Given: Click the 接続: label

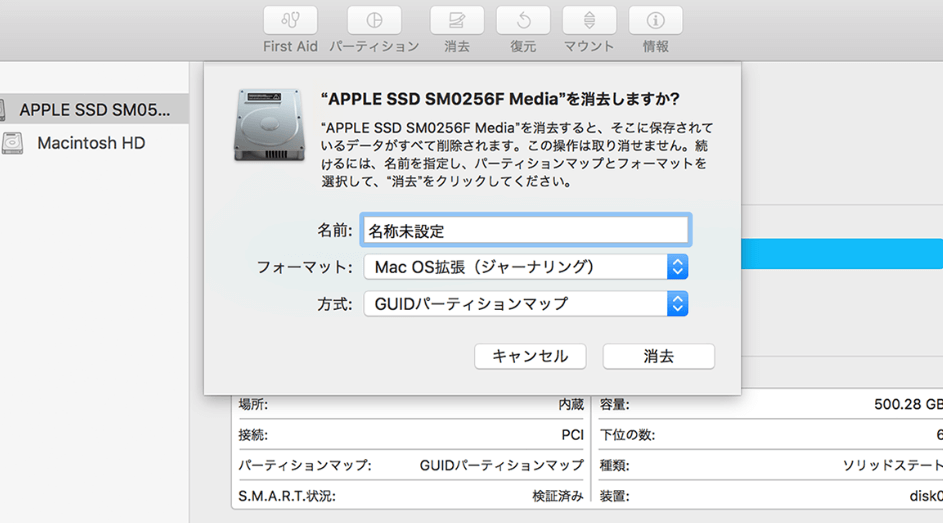Looking at the screenshot, I should (x=253, y=435).
